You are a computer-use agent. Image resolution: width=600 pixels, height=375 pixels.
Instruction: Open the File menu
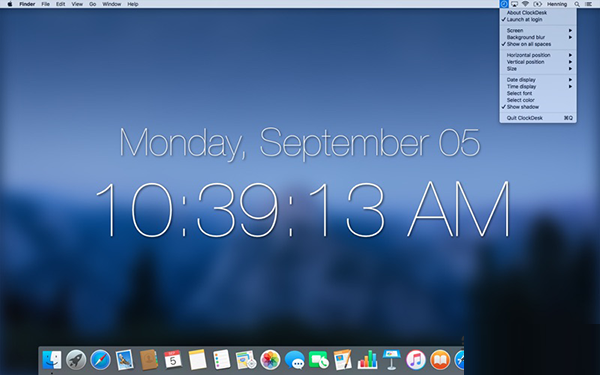coord(46,4)
